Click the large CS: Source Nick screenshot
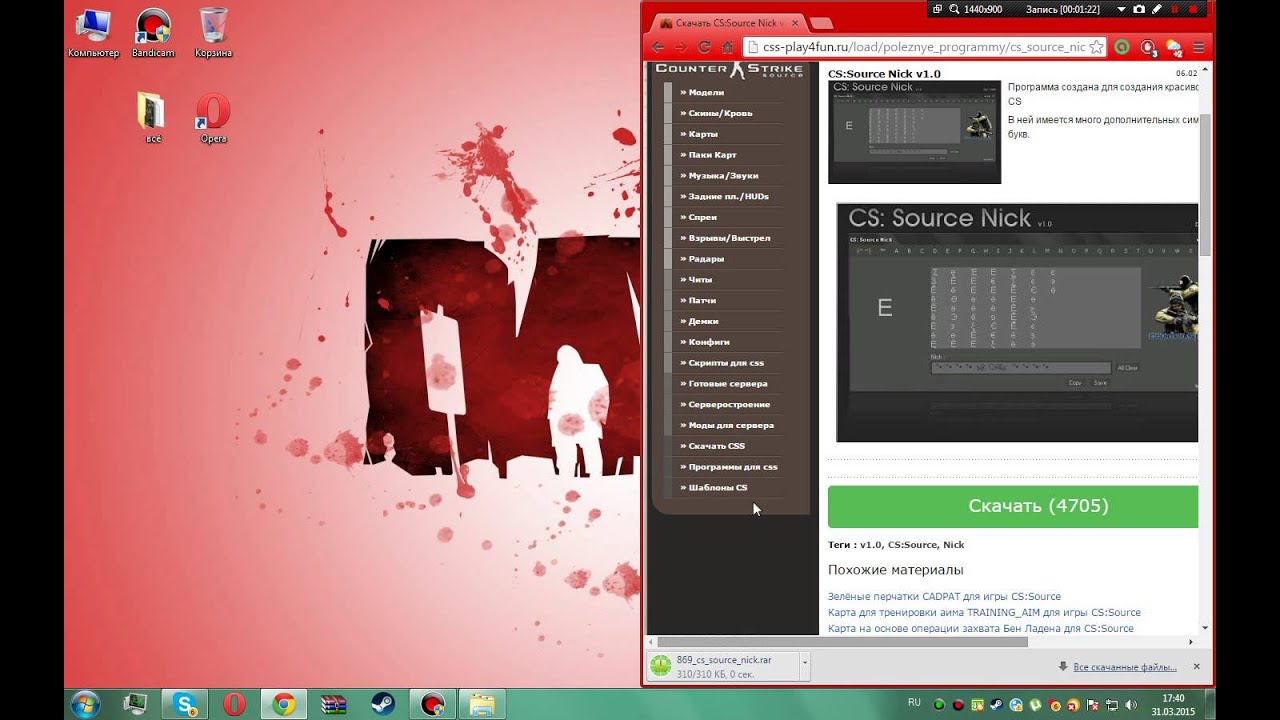 [1017, 323]
